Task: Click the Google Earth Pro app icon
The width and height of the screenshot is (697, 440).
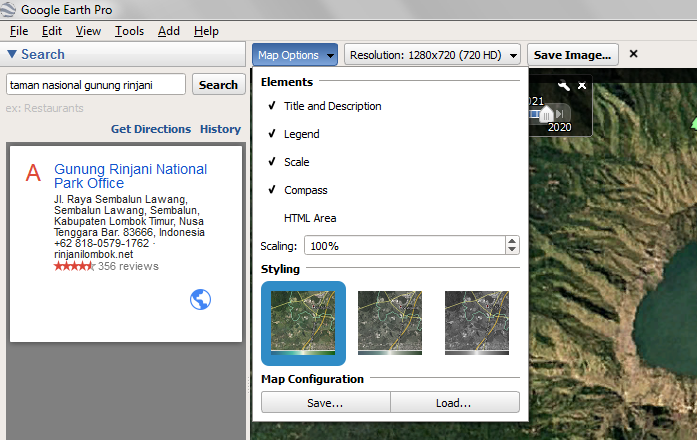Action: tap(8, 9)
